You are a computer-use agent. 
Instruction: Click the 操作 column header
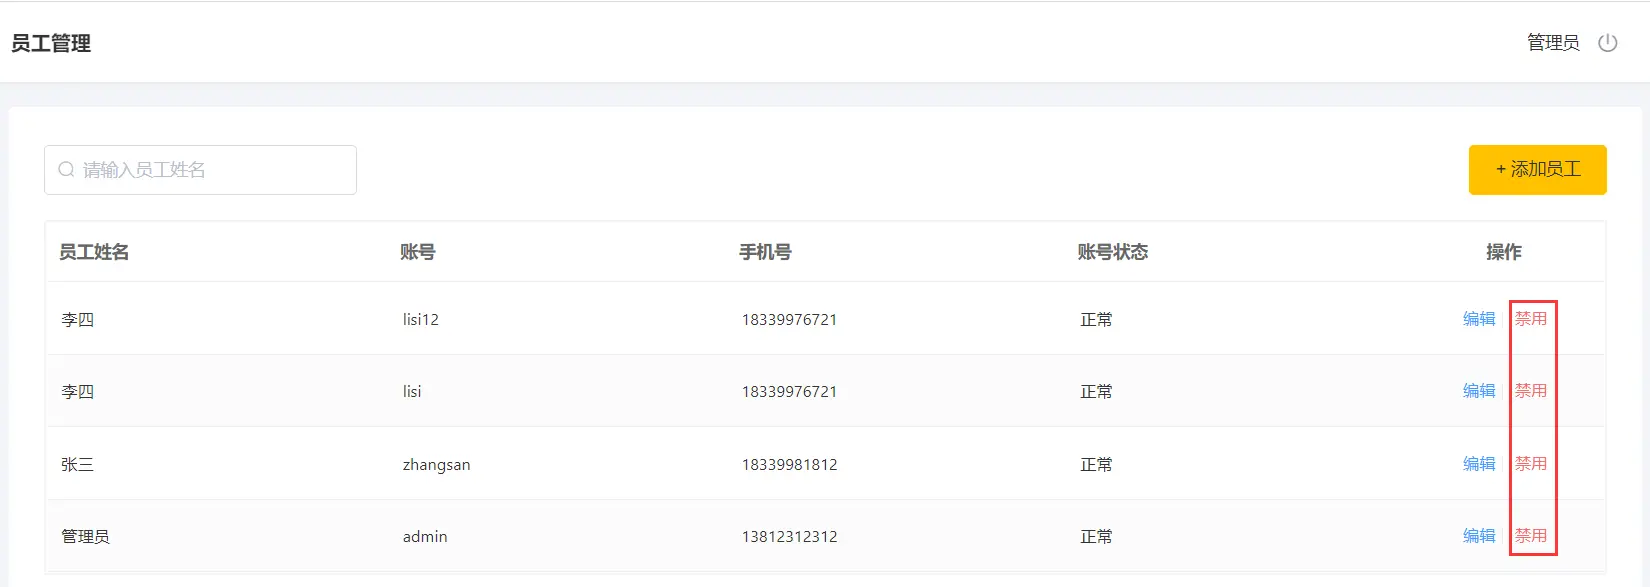1504,252
